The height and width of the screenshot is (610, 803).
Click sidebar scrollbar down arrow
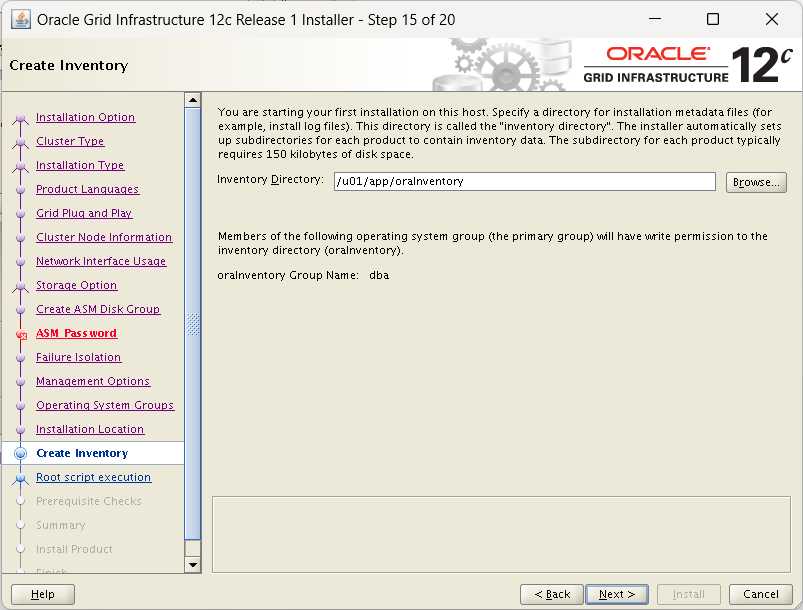[193, 565]
